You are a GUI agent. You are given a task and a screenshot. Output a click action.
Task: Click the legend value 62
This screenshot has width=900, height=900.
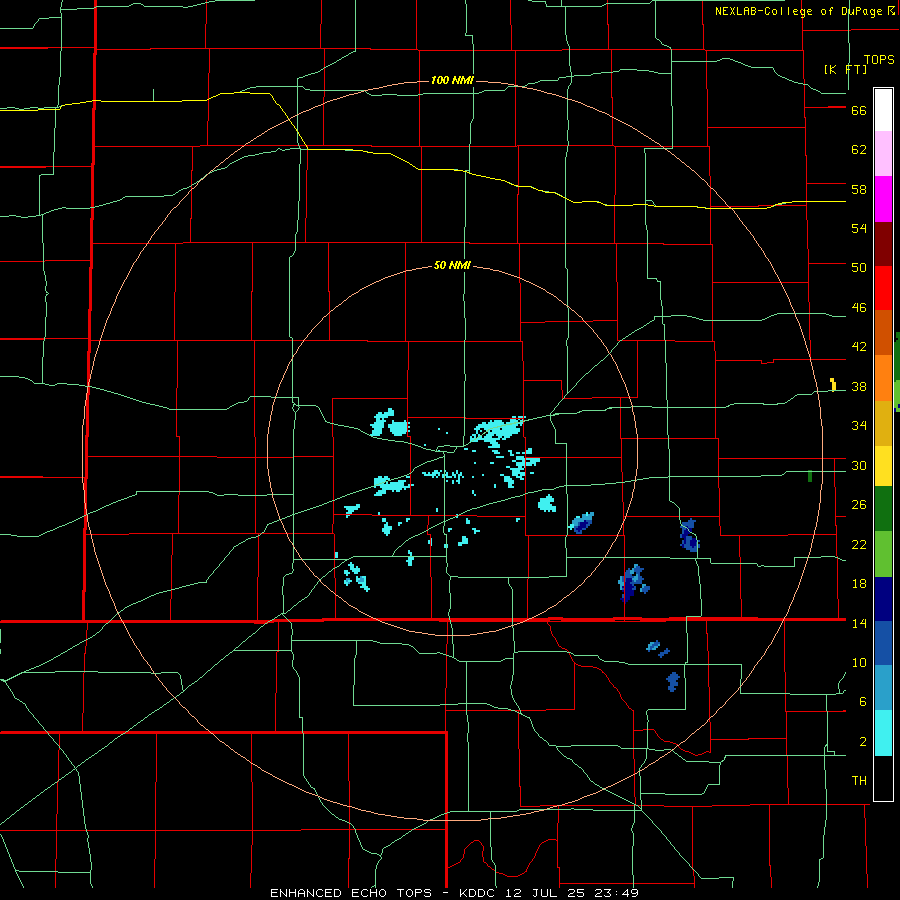point(859,150)
